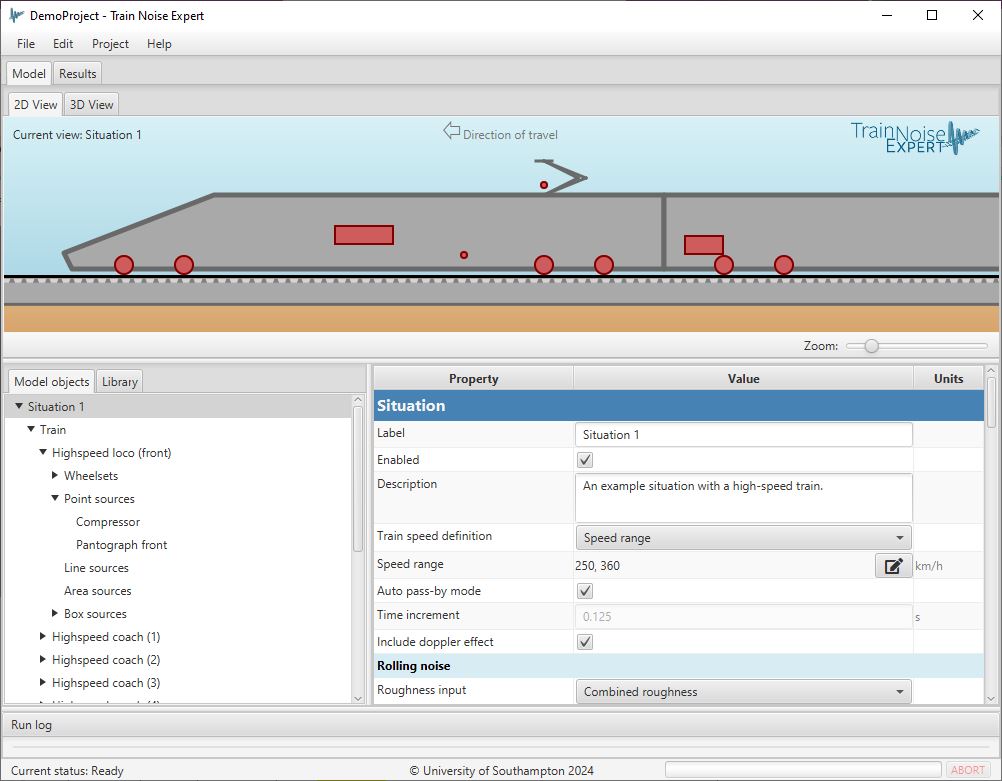Click the model tree vertical scrollbar
This screenshot has height=781, width=1002.
click(x=358, y=479)
